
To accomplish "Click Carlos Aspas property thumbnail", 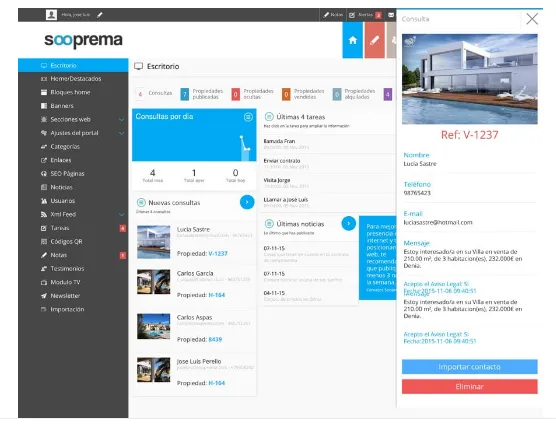I will 154,326.
